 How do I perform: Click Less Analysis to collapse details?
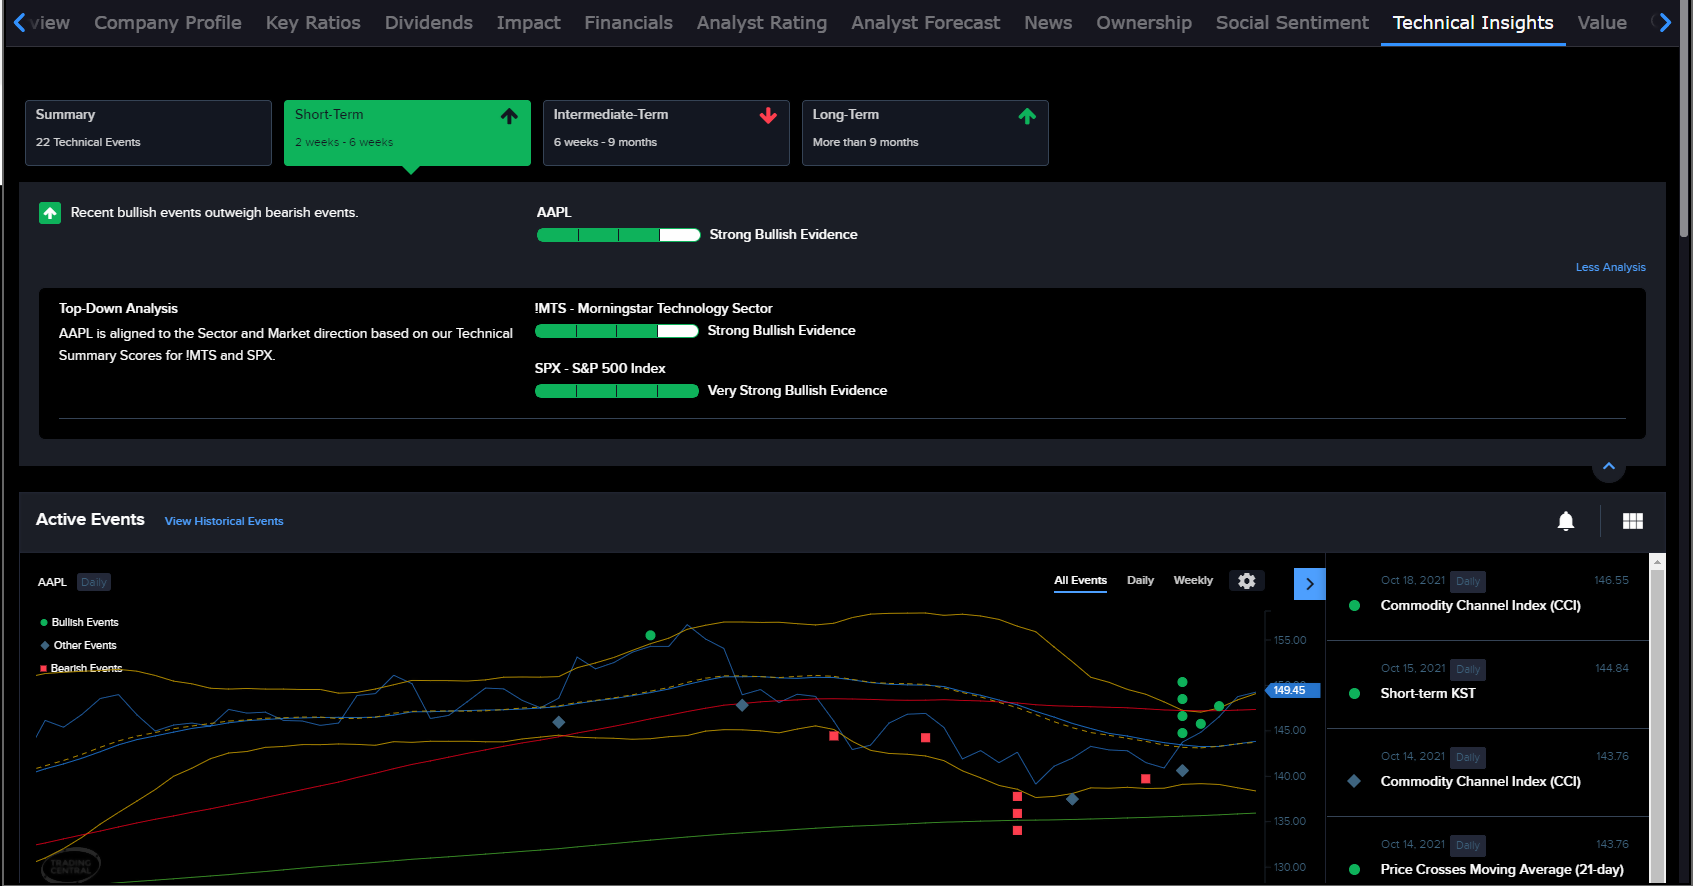click(x=1609, y=267)
